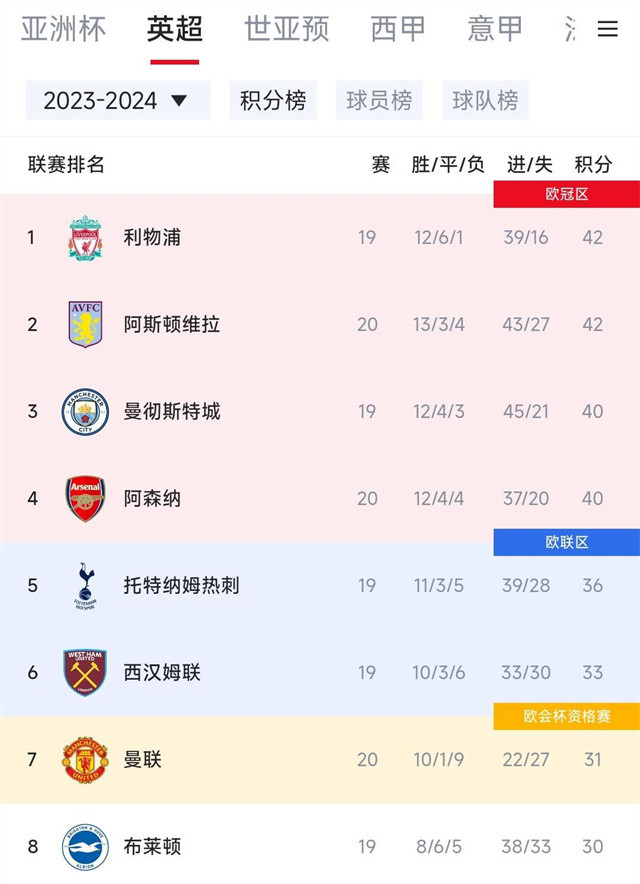
Task: Click the West Ham United crest
Action: point(85,672)
